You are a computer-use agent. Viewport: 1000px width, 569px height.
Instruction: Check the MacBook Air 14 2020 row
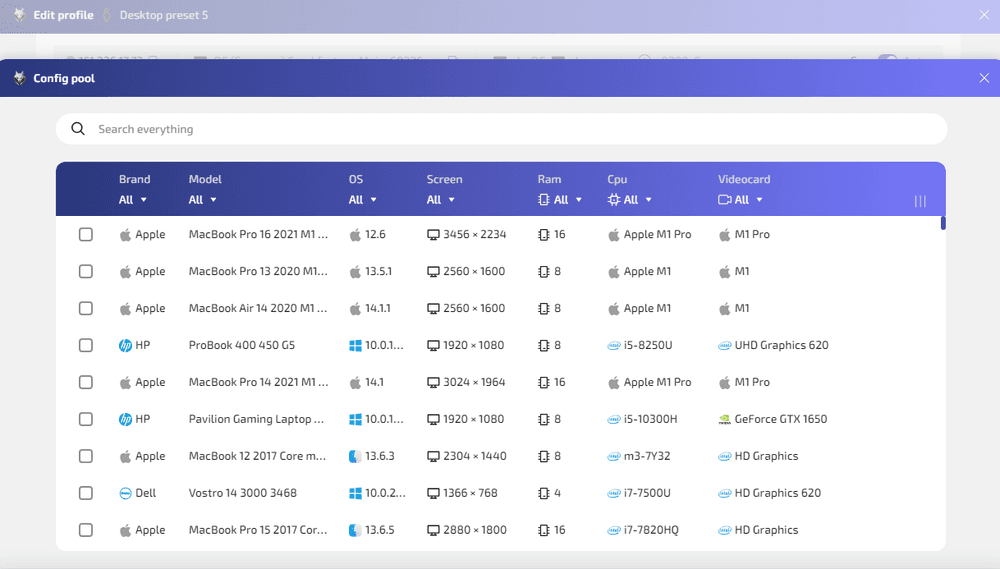[85, 309]
